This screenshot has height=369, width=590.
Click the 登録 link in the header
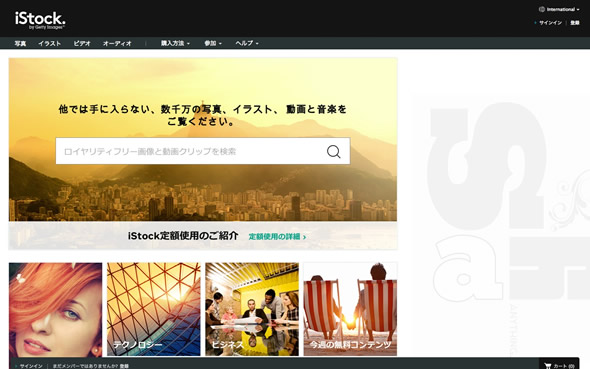(x=575, y=23)
